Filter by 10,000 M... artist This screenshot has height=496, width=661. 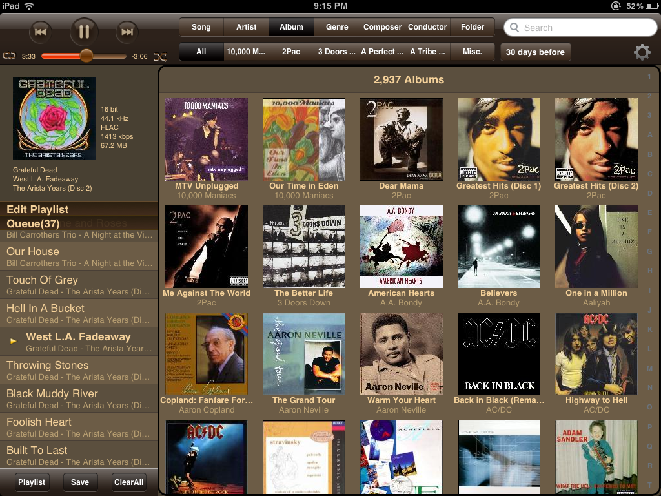(x=246, y=52)
